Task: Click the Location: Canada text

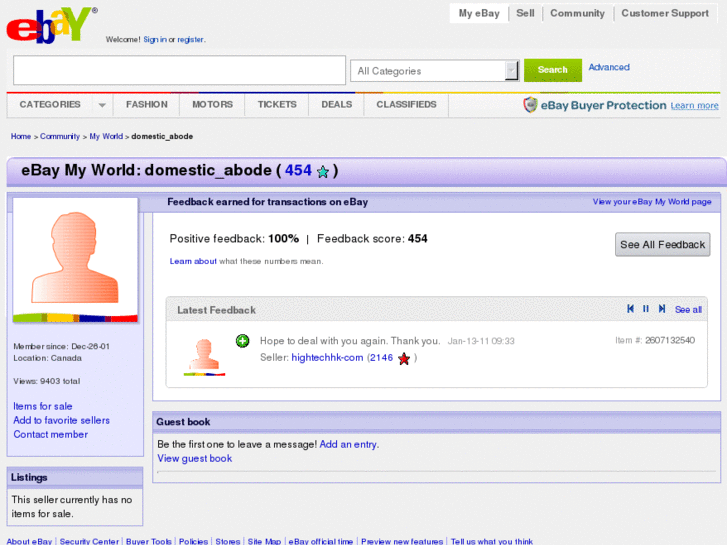Action: (47, 358)
